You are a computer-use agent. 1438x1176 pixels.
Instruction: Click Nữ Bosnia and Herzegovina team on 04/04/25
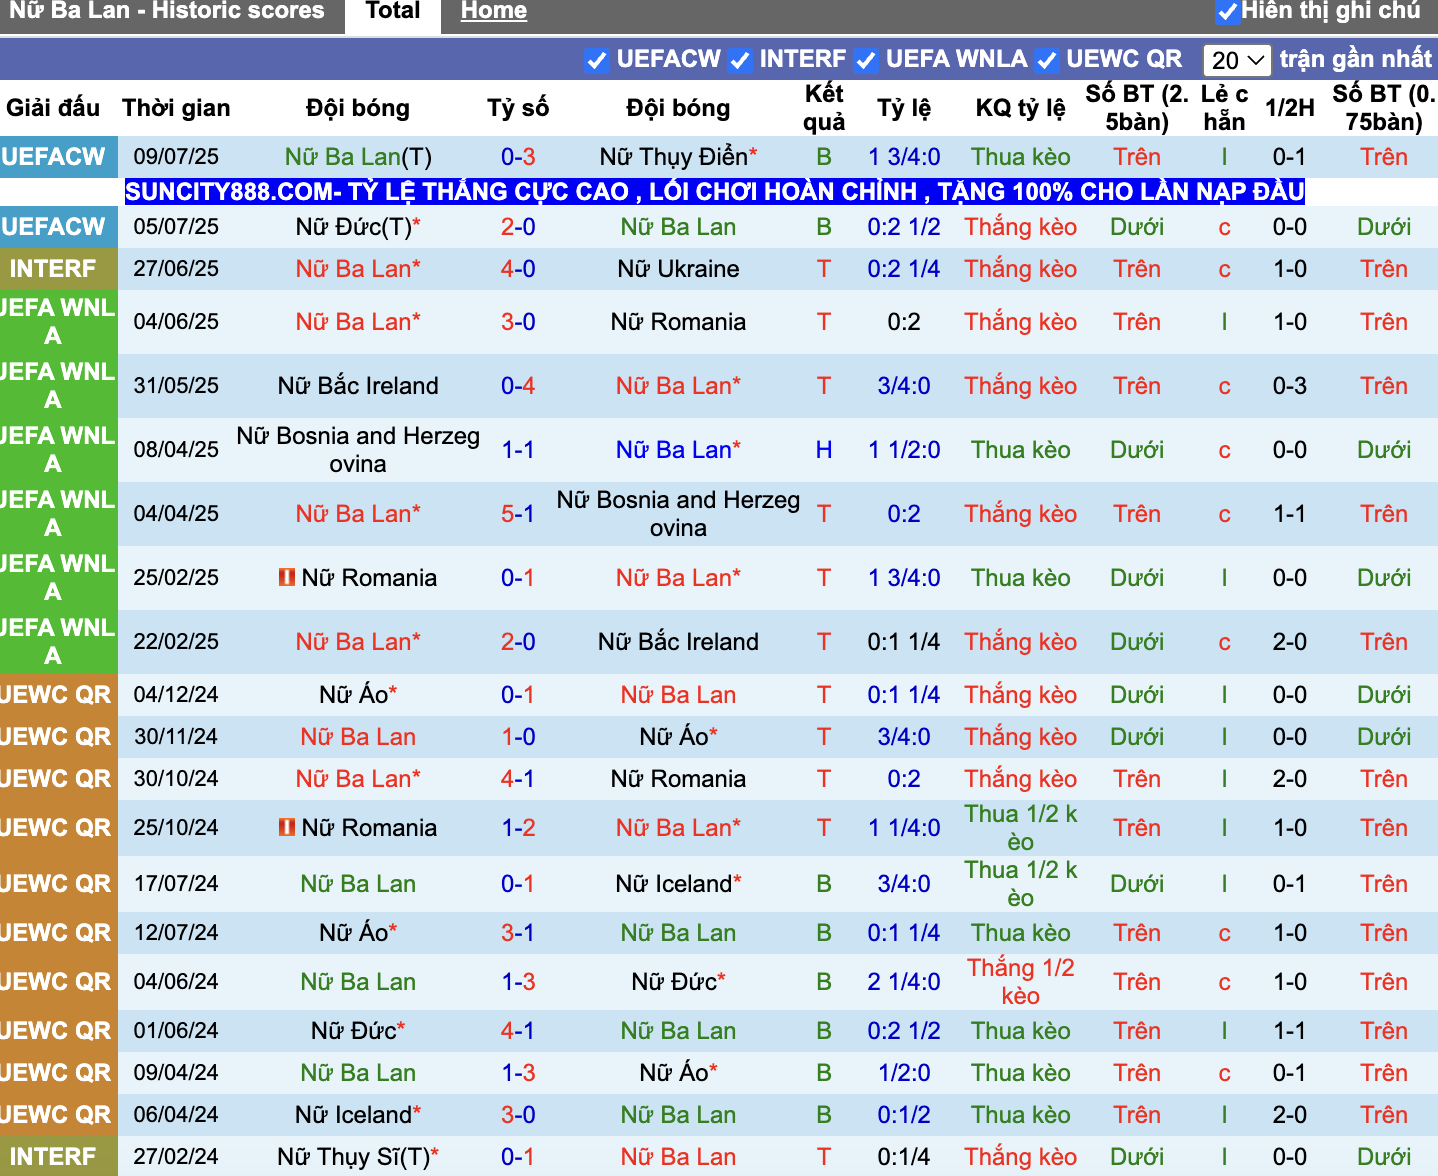click(x=678, y=514)
